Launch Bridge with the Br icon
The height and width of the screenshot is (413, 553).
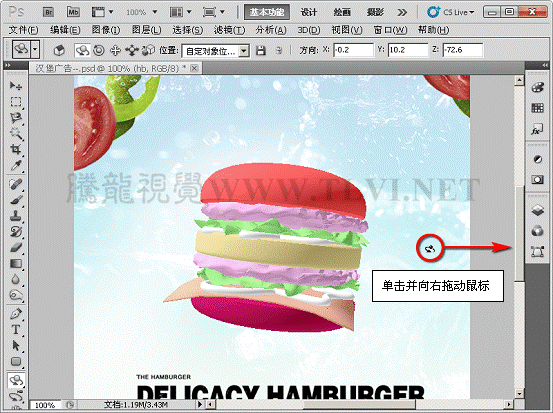point(49,12)
